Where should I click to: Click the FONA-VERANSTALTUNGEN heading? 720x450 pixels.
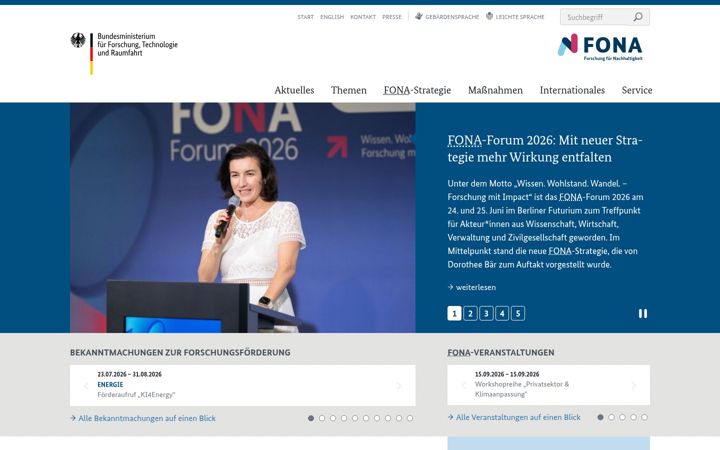pos(501,352)
